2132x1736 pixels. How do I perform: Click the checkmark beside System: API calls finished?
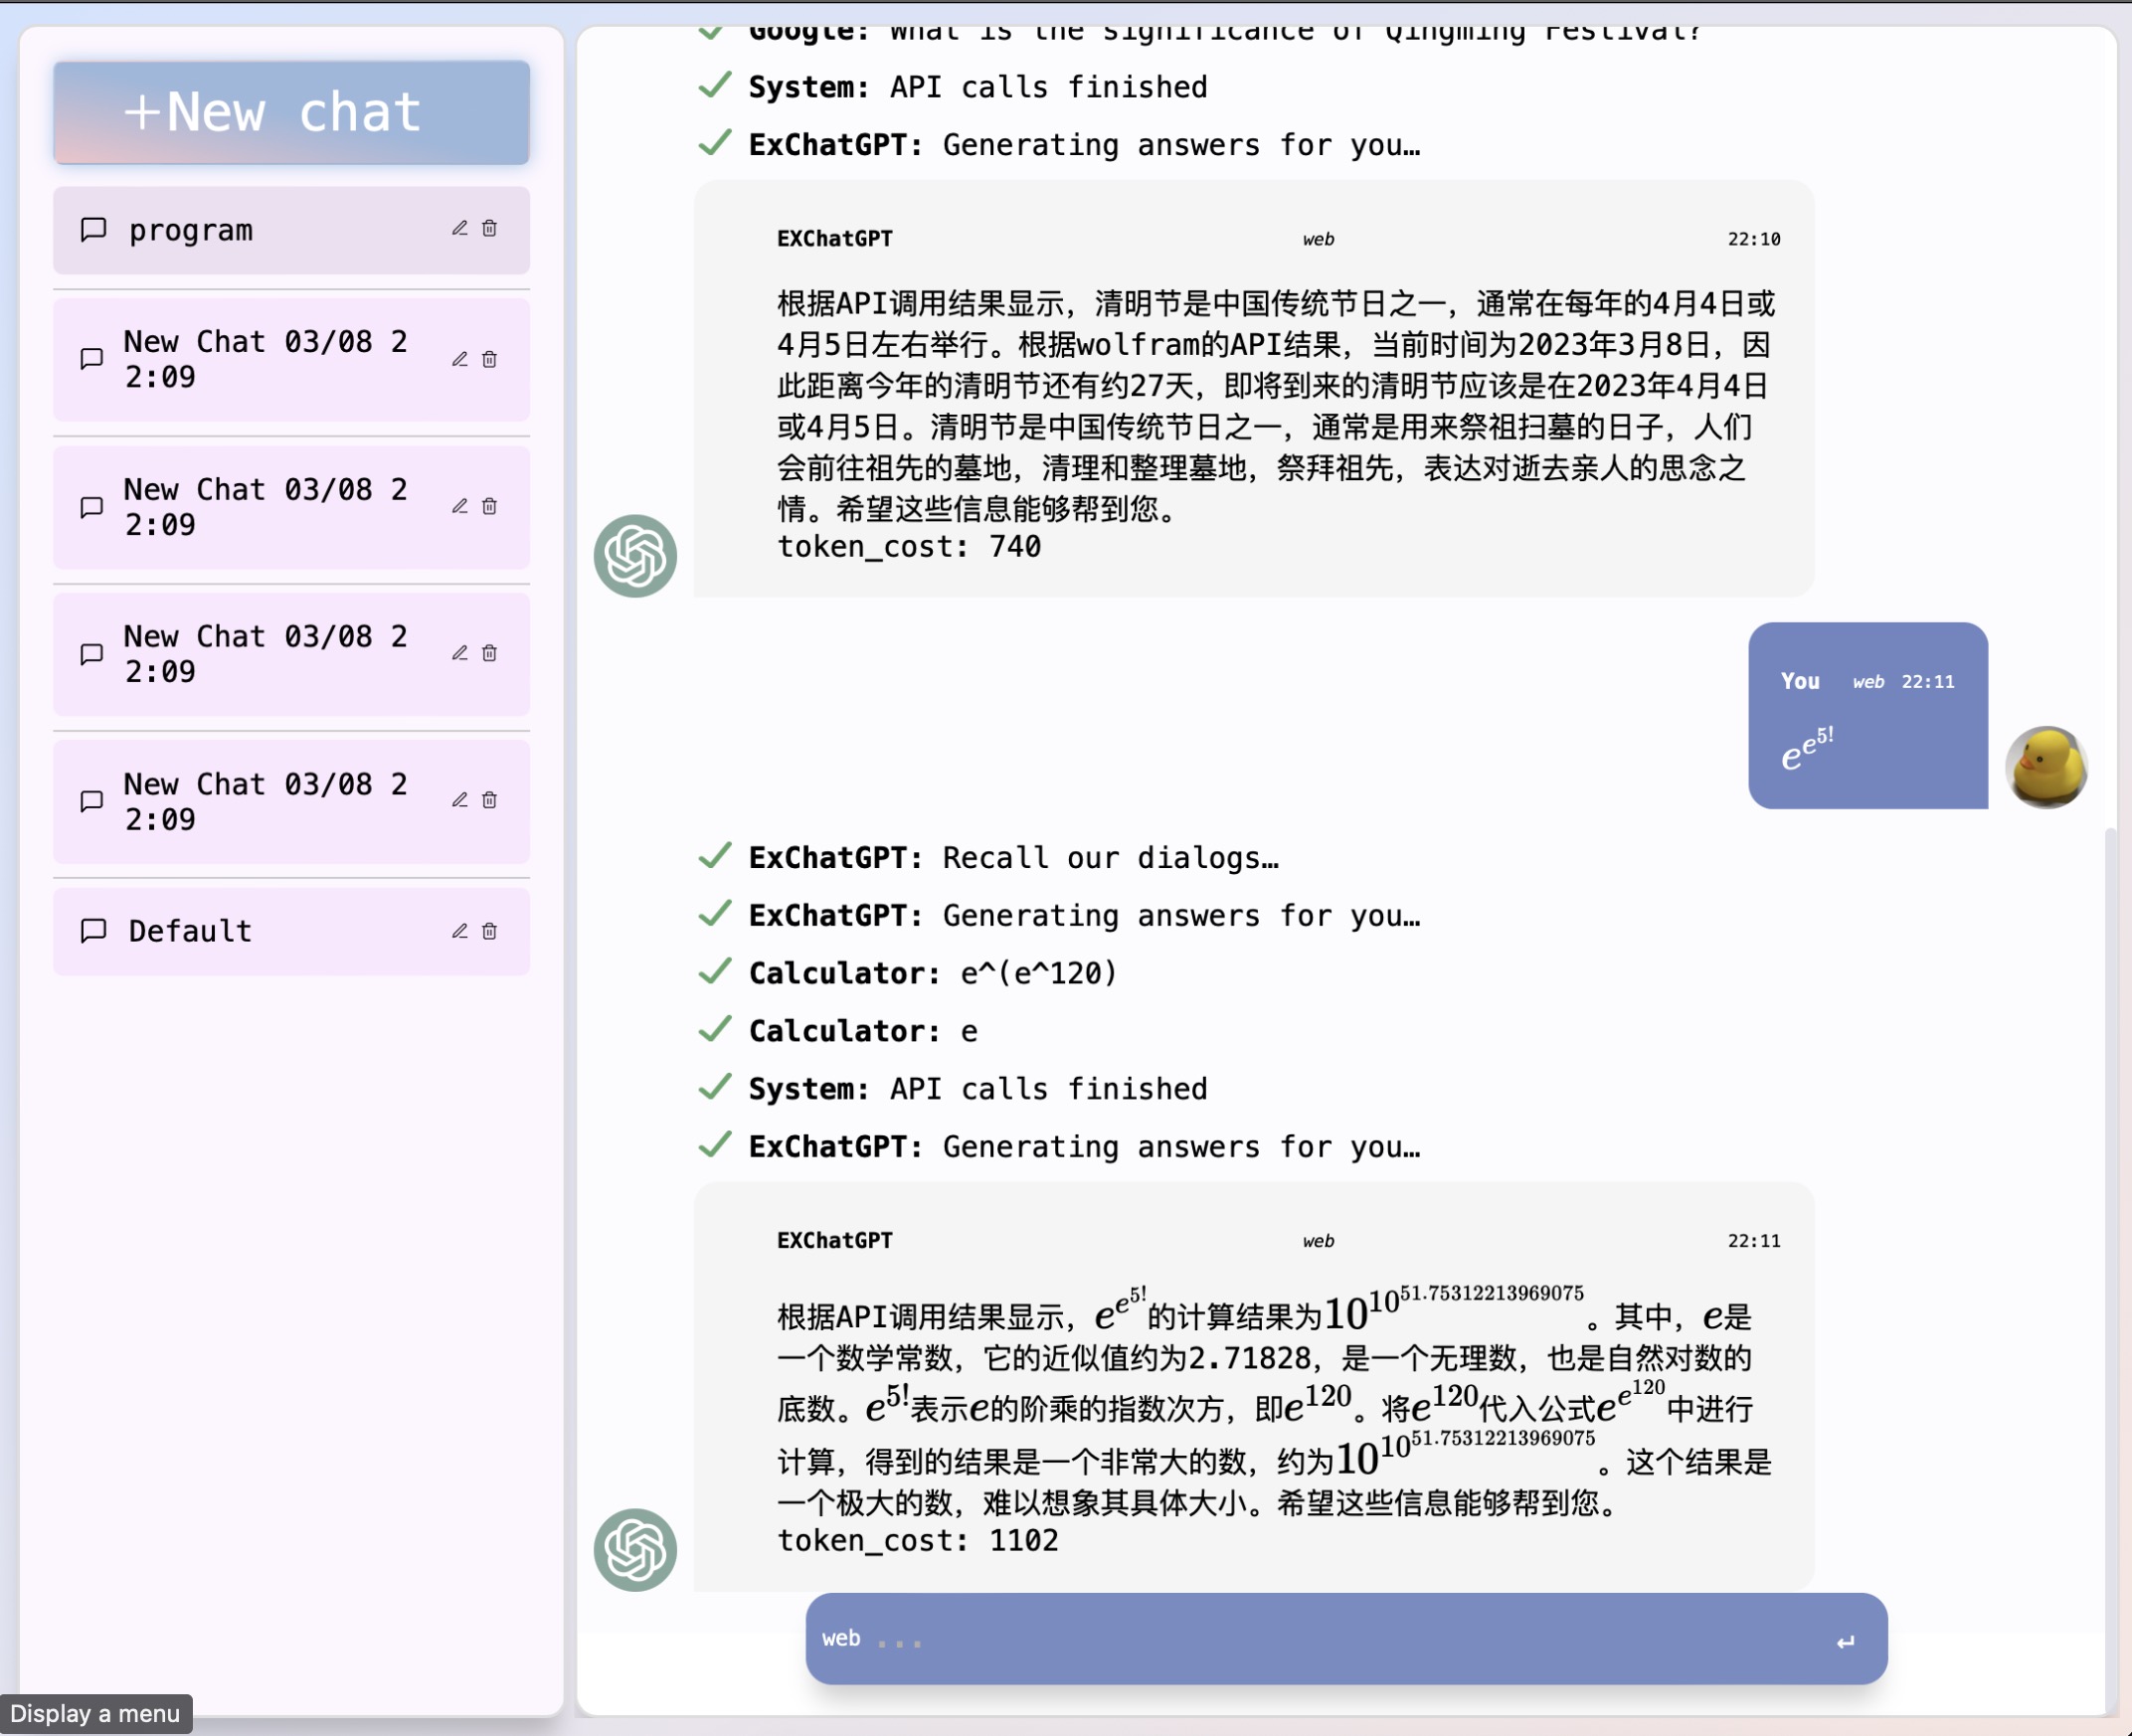pos(715,1088)
